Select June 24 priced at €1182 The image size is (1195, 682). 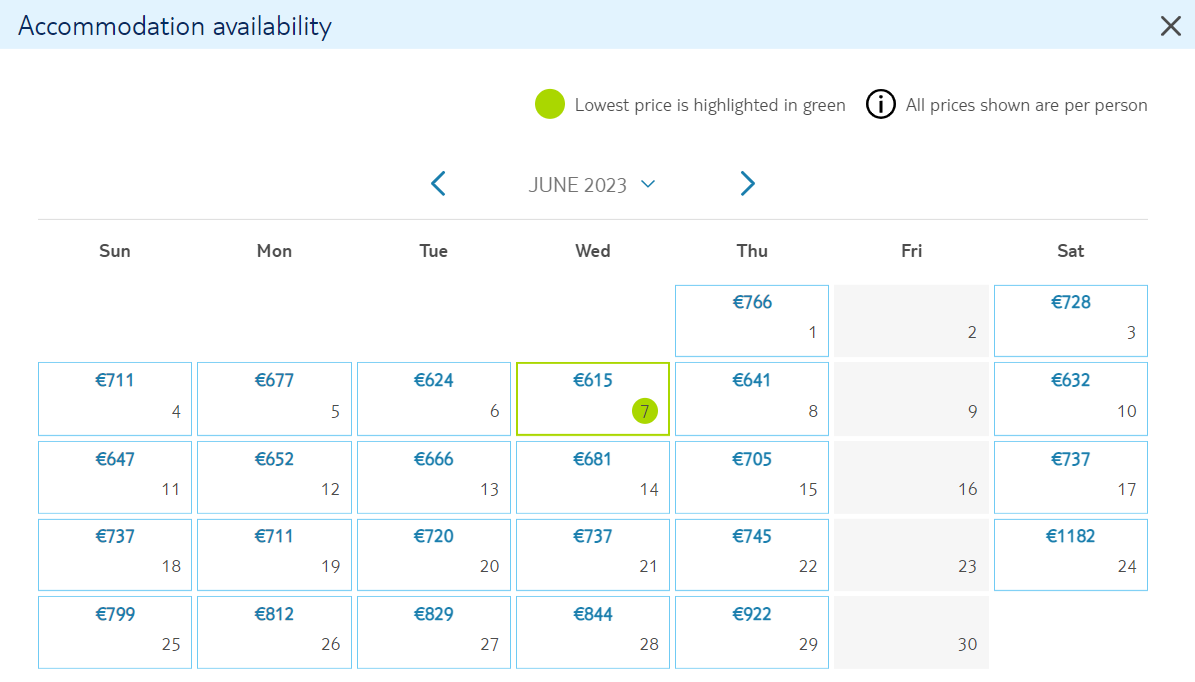(1071, 555)
